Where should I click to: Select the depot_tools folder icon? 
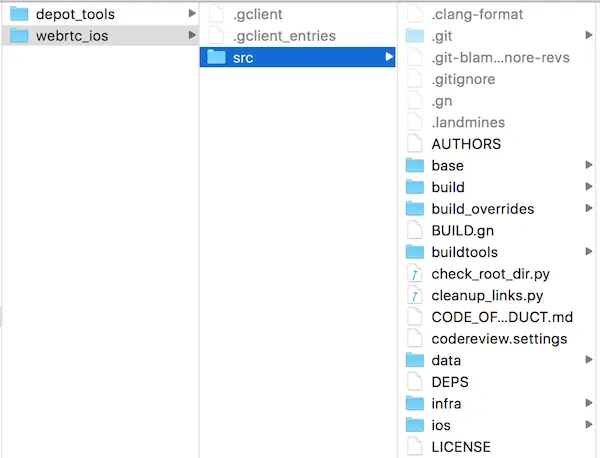pos(19,14)
